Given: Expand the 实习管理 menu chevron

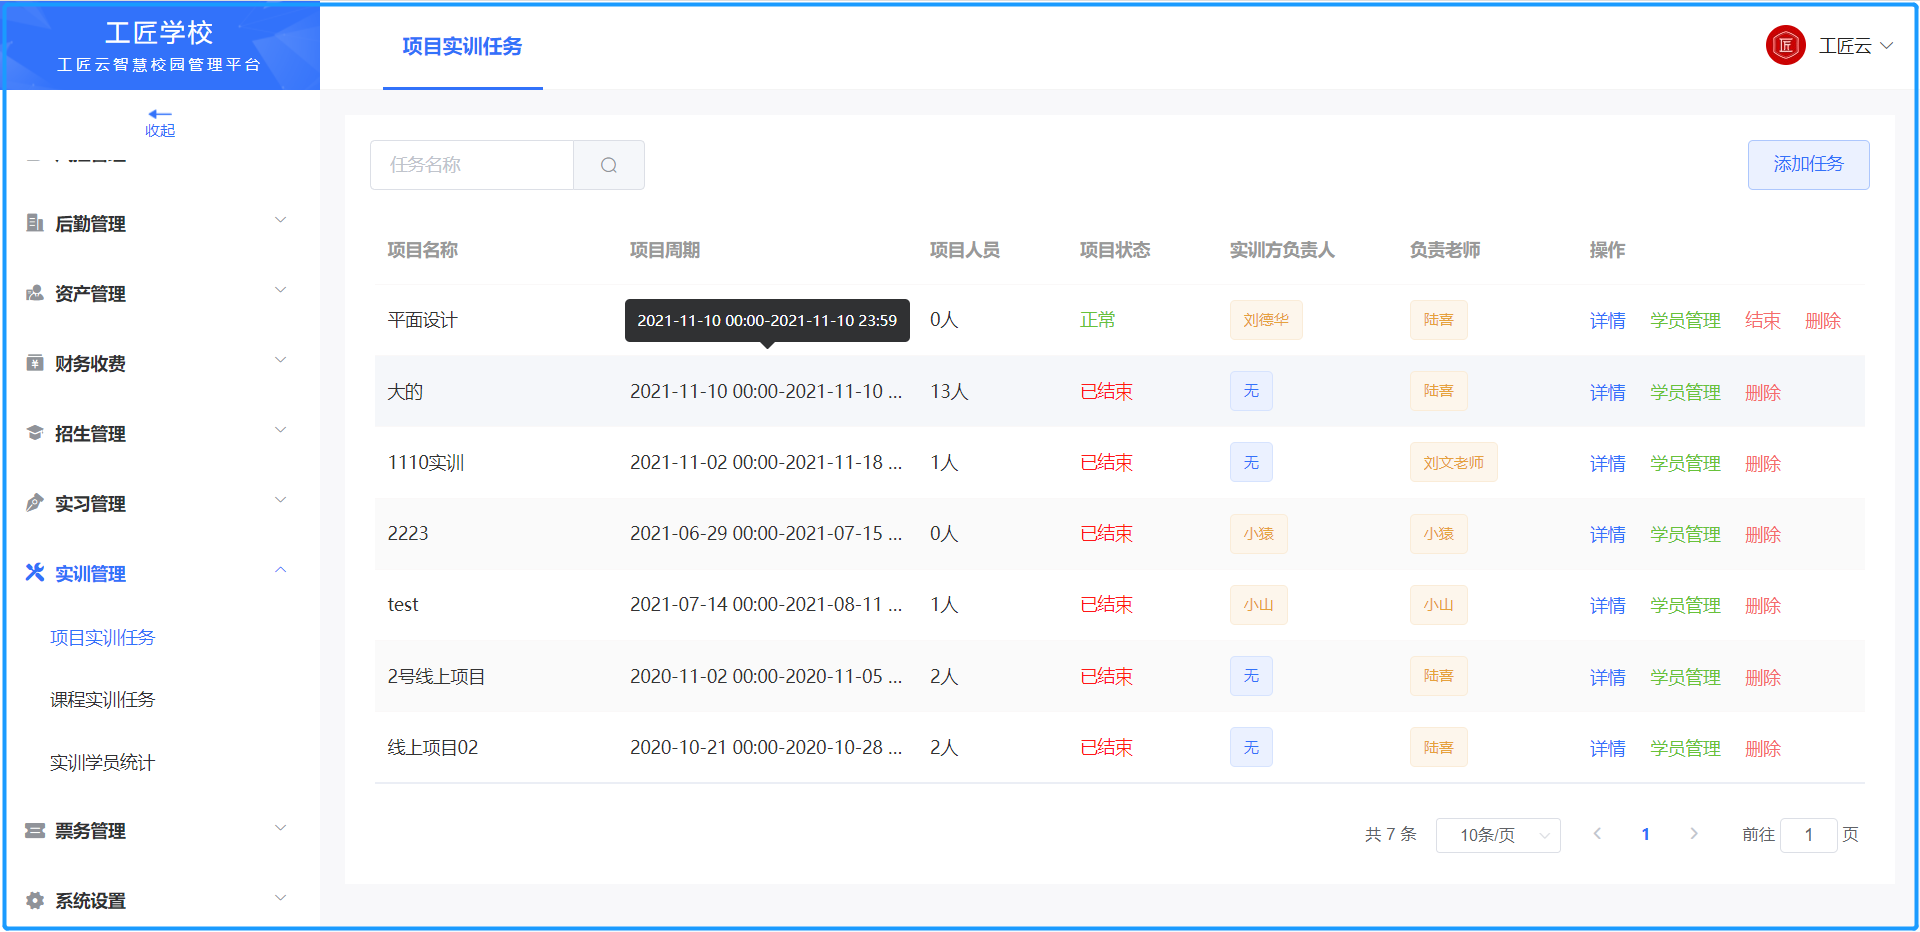Looking at the screenshot, I should pyautogui.click(x=281, y=501).
